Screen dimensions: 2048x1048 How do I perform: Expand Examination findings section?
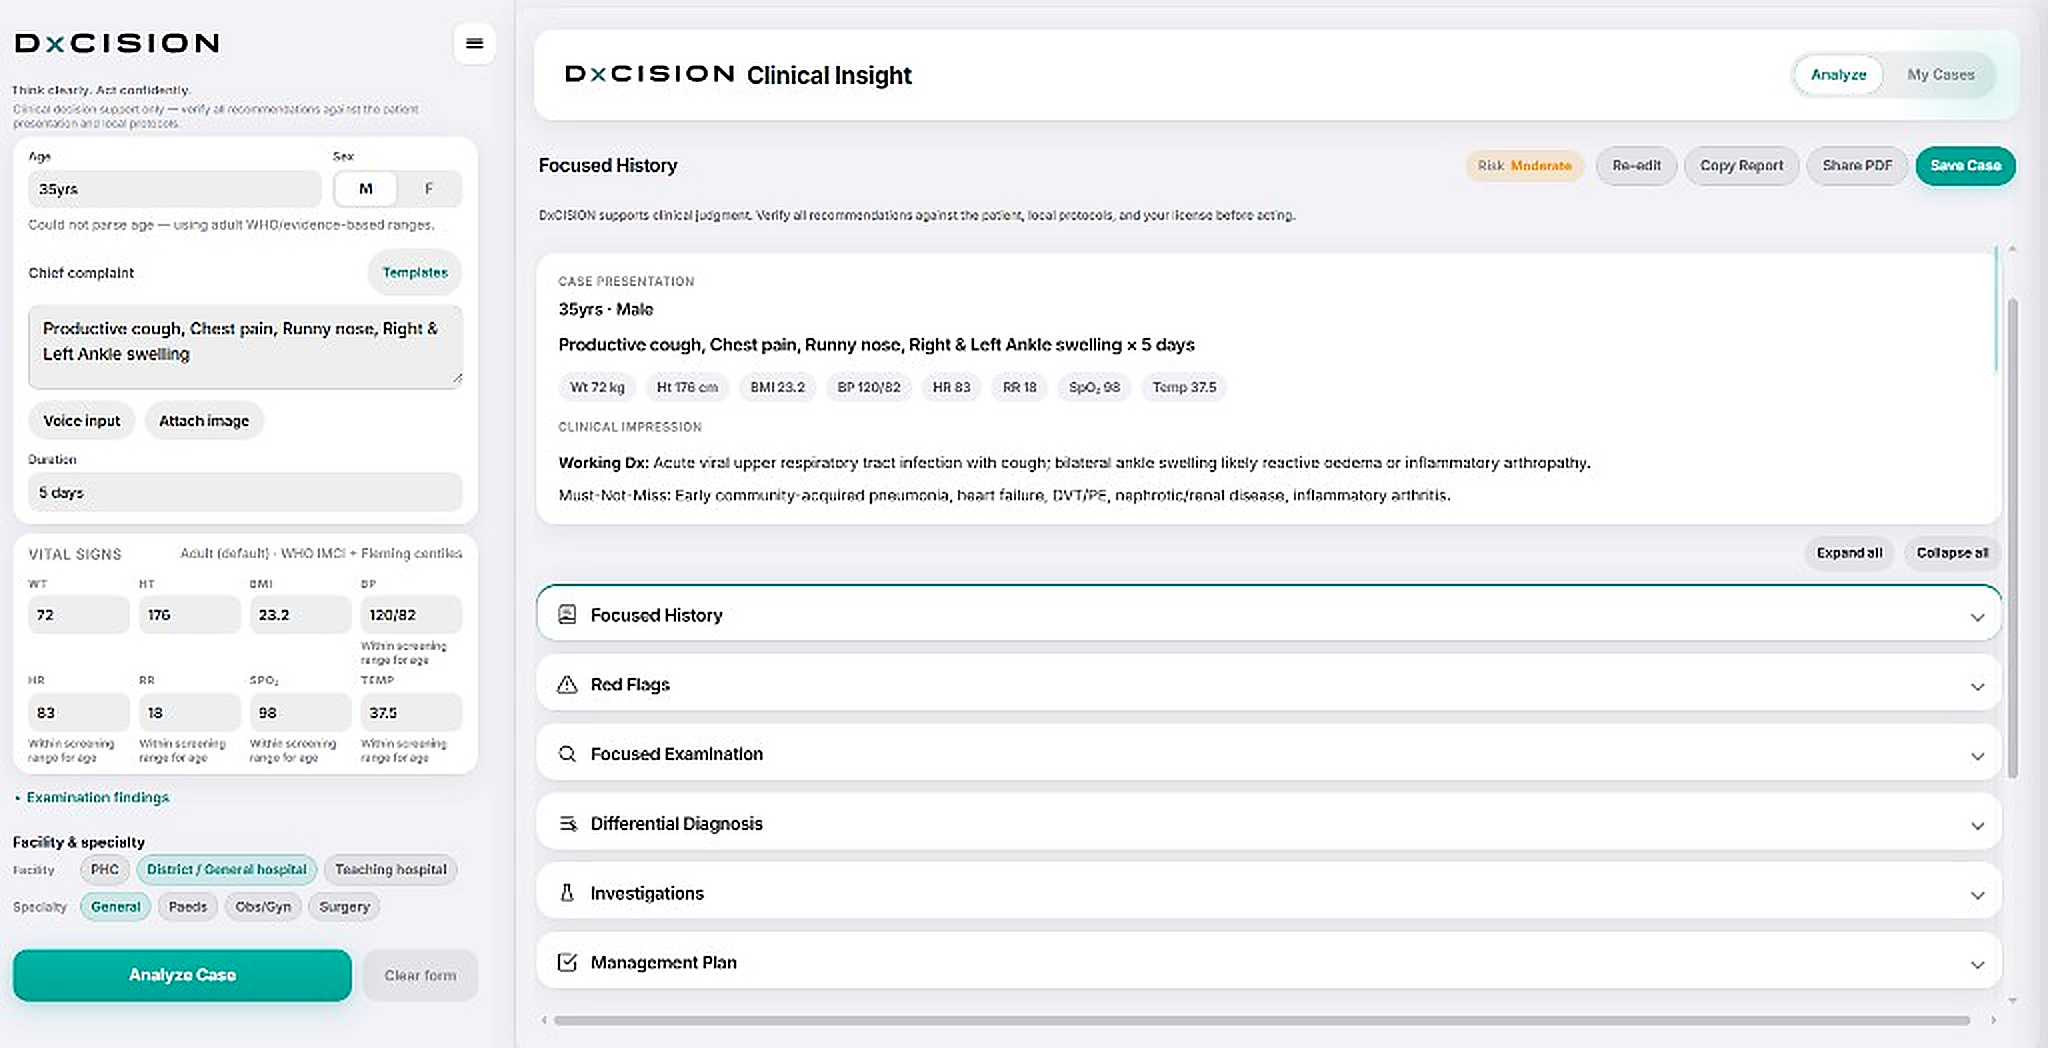92,797
